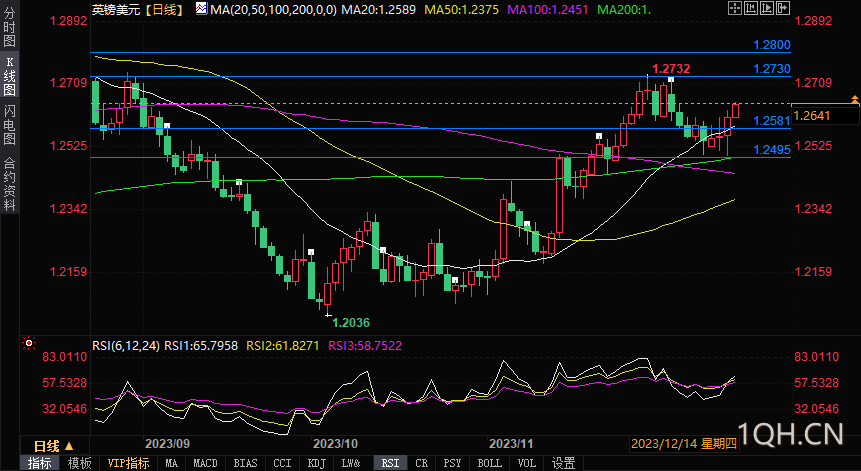This screenshot has height=471, width=861.
Task: Click the panel-export arrow icon at top right
Action: 784,8
